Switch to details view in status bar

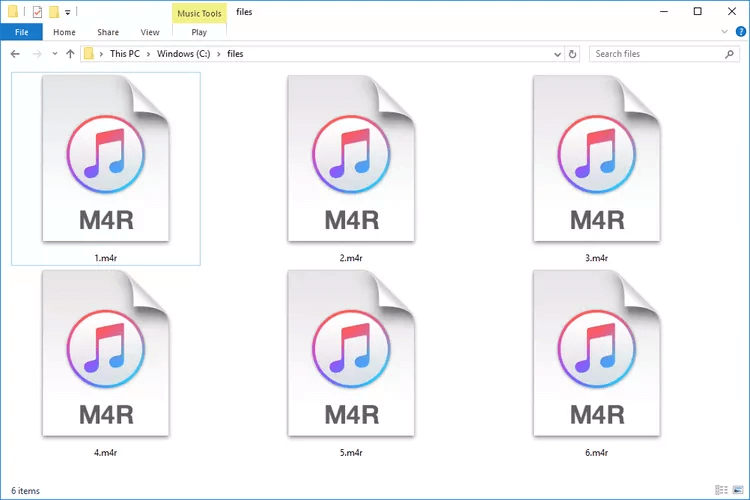722,490
